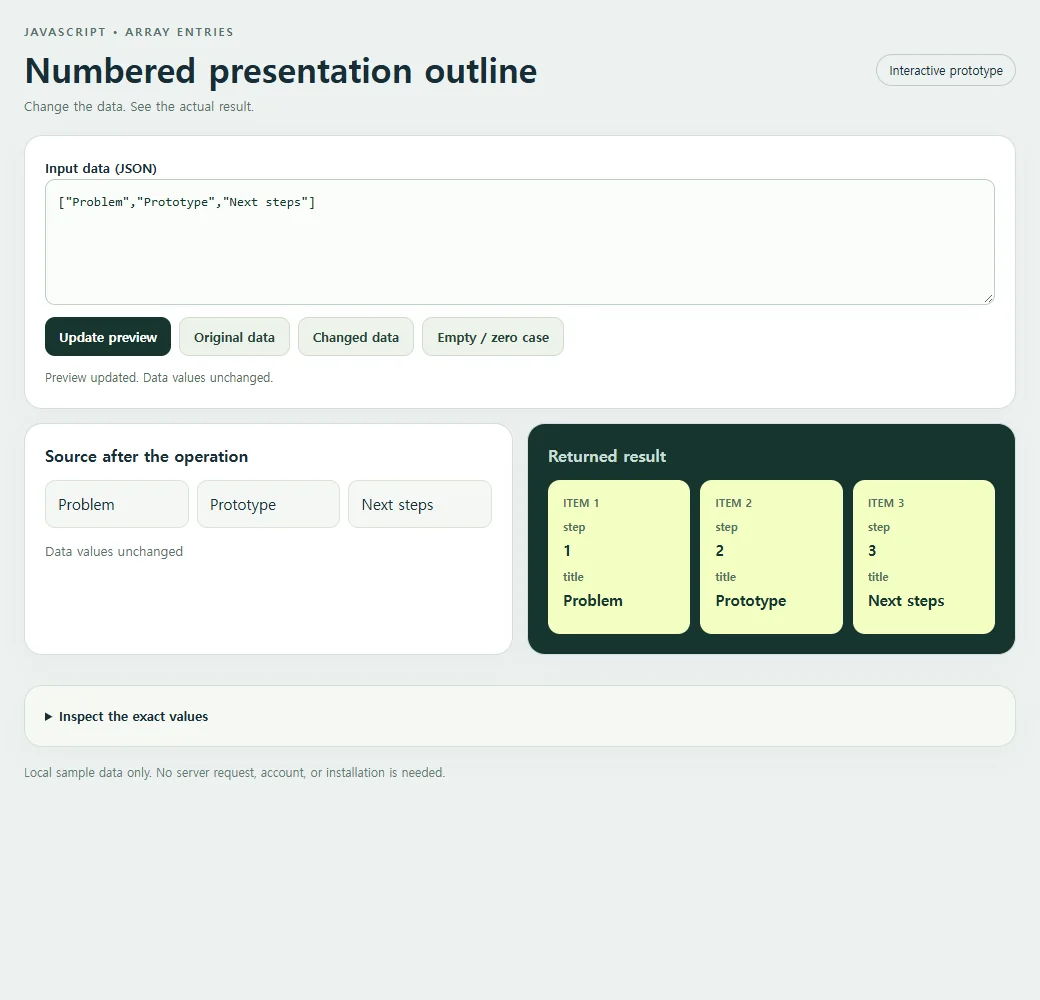
Task: Load the Changed data preset
Action: [356, 337]
